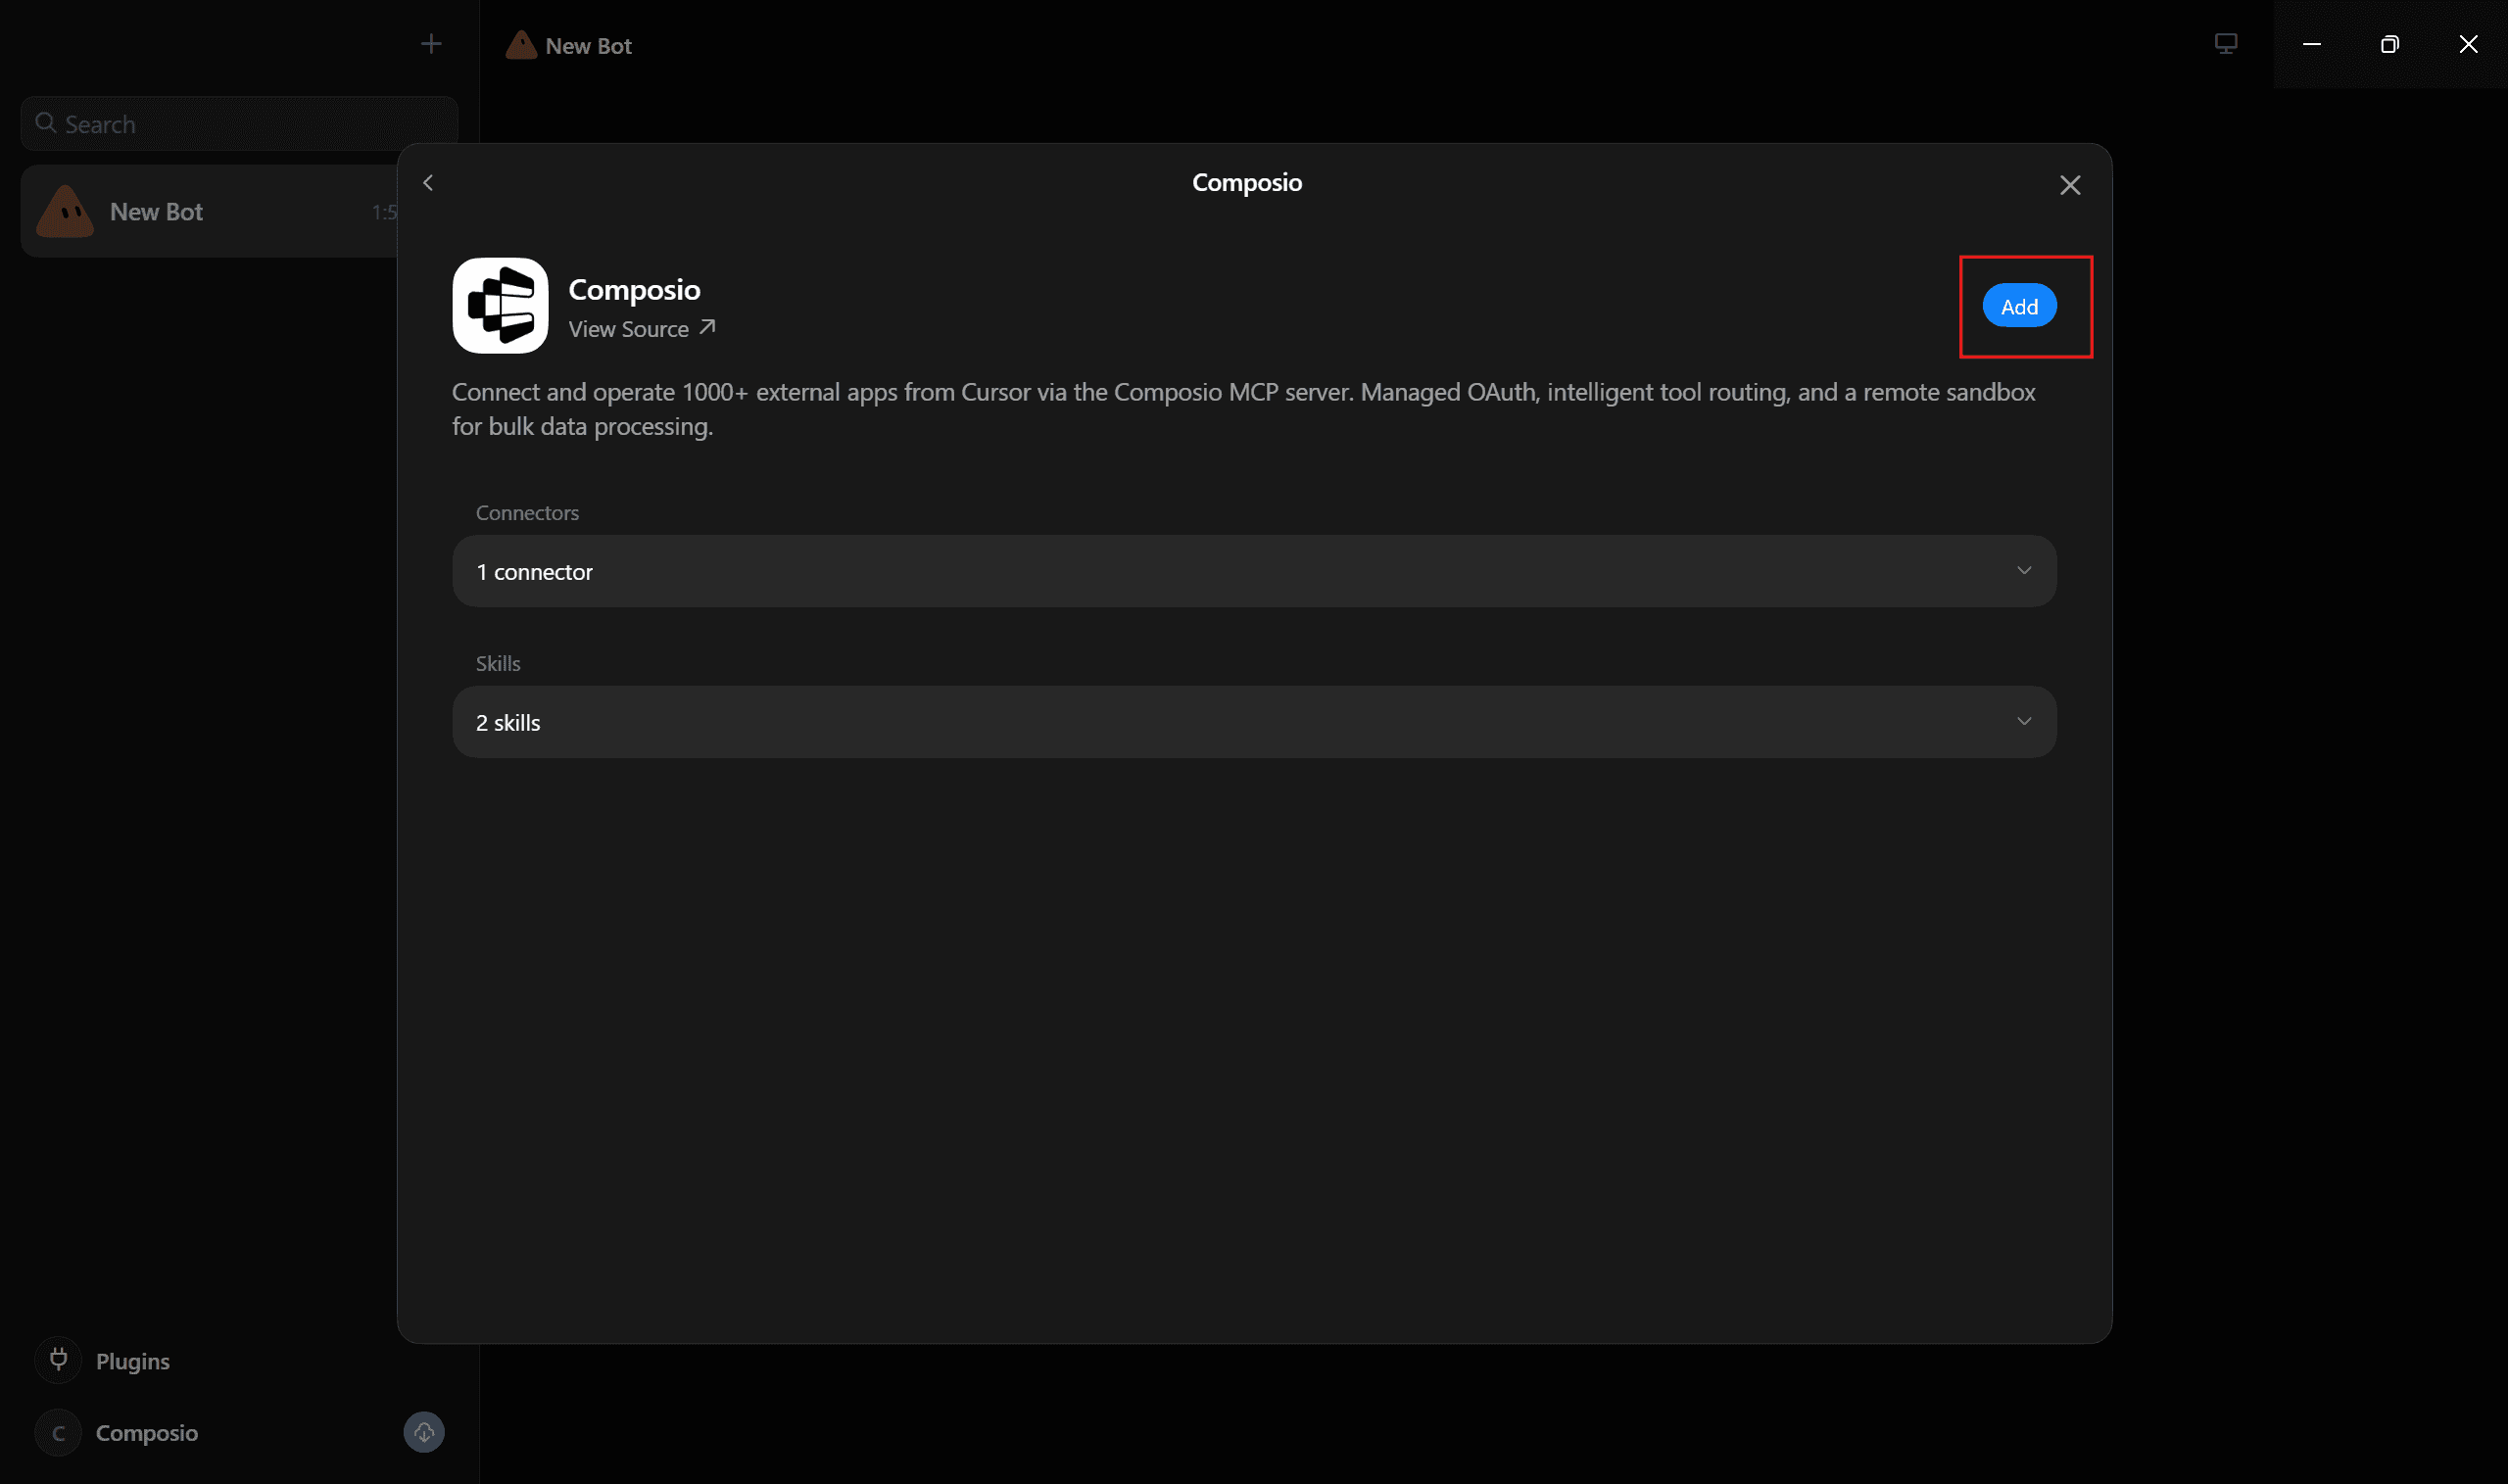Open the Composio account entry in sidebar

click(x=146, y=1433)
